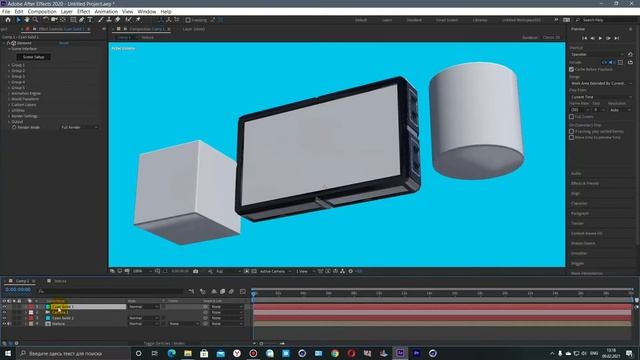Switch to the Comp 1 timeline tab
Image resolution: width=640 pixels, height=360 pixels.
(22, 281)
